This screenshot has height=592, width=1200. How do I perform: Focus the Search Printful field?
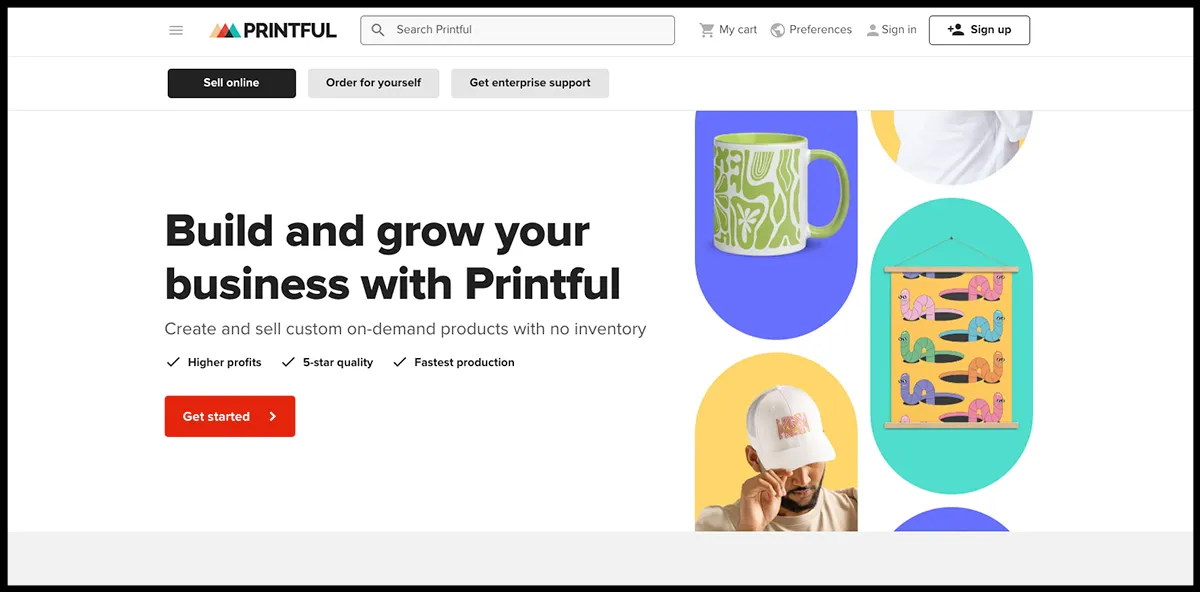coord(518,30)
